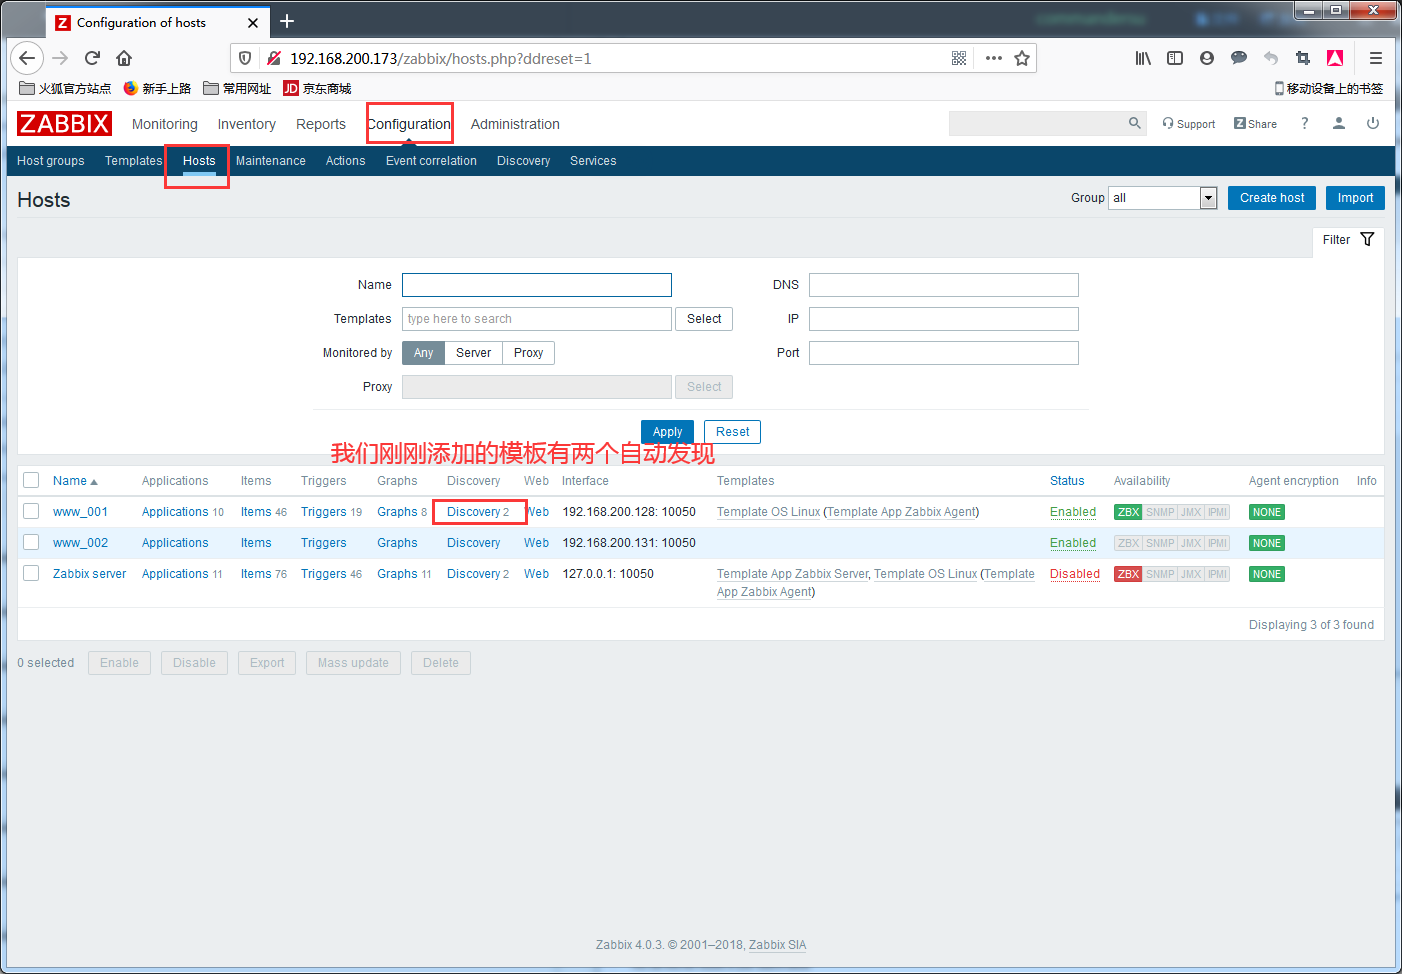
Task: Sort hosts by Name column
Action: (75, 481)
